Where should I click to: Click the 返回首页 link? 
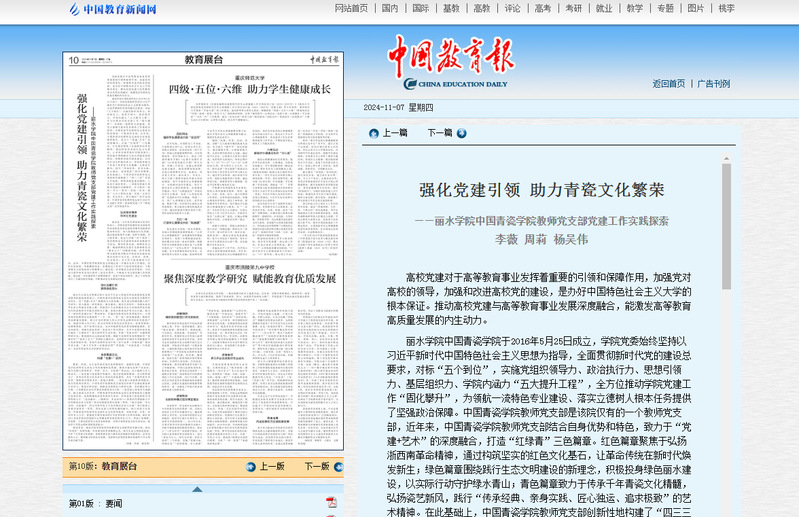[x=669, y=84]
